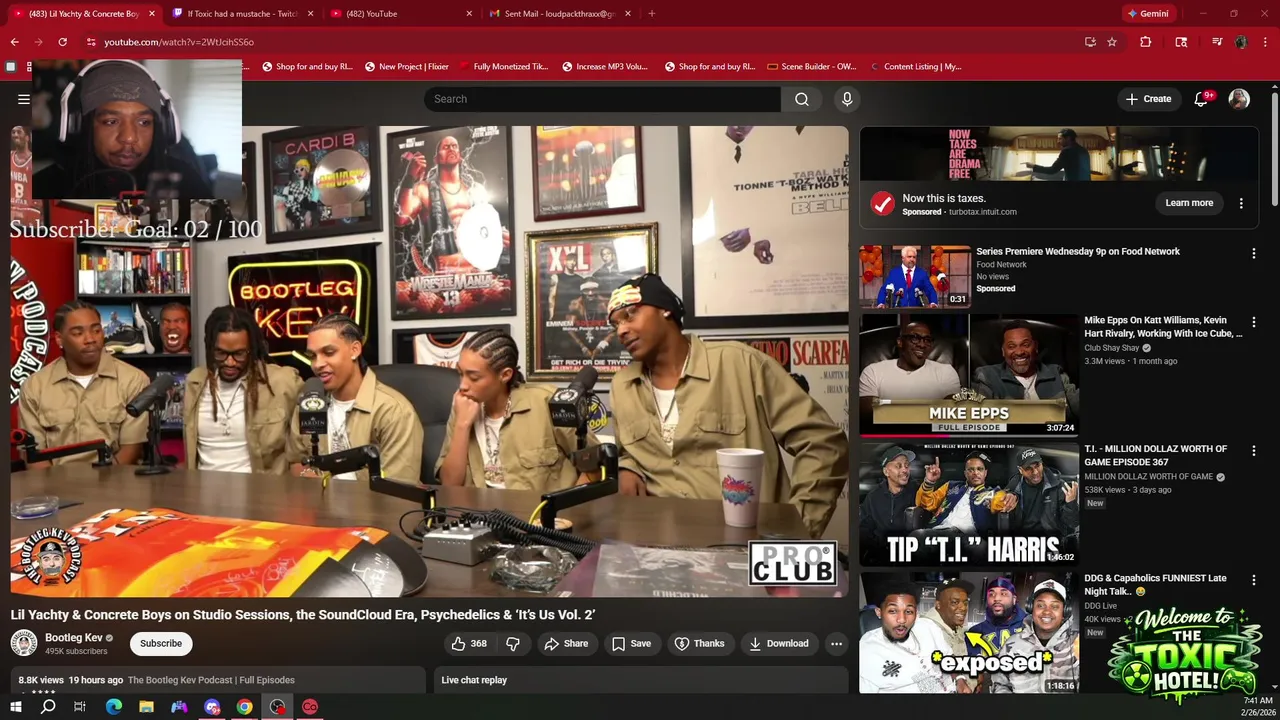1280x720 pixels.
Task: Open options for the TurboTax ad
Action: (x=1241, y=203)
